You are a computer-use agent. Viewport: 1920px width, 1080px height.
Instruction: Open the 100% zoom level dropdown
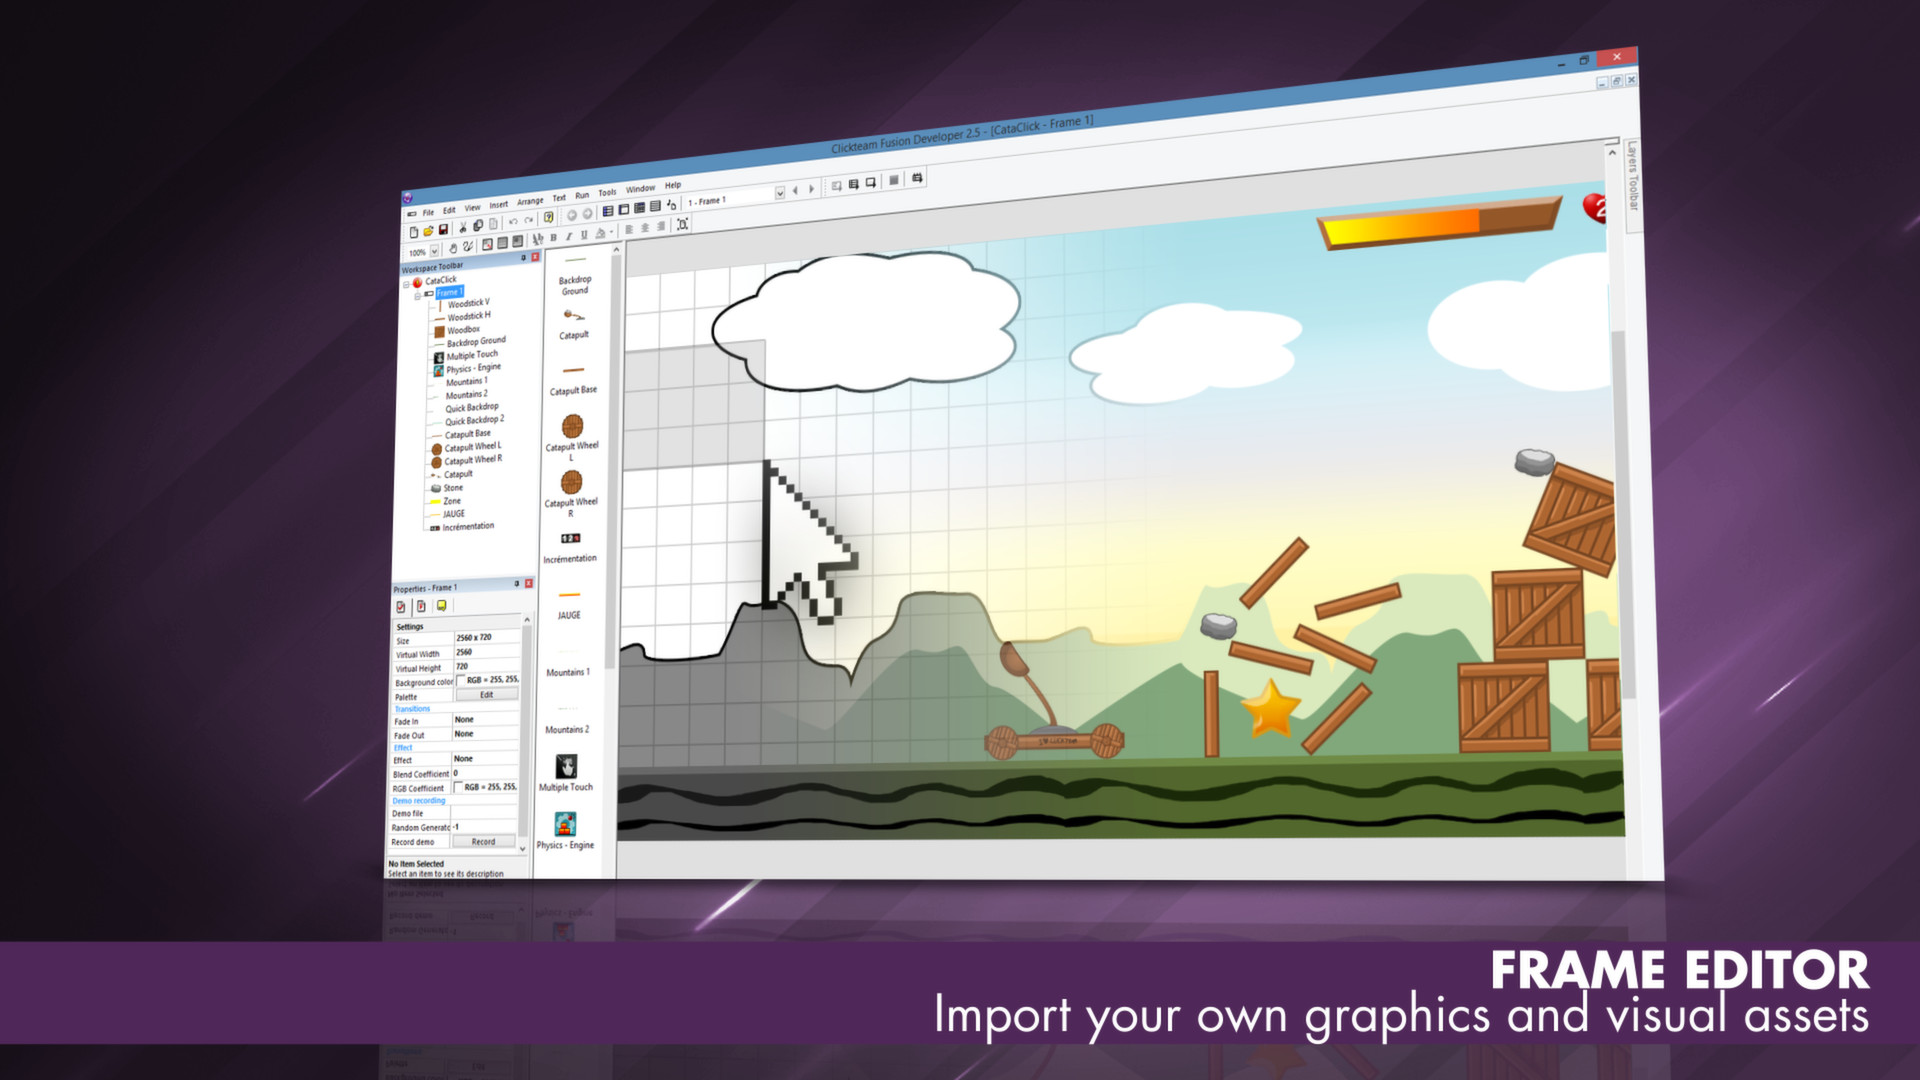click(x=434, y=252)
